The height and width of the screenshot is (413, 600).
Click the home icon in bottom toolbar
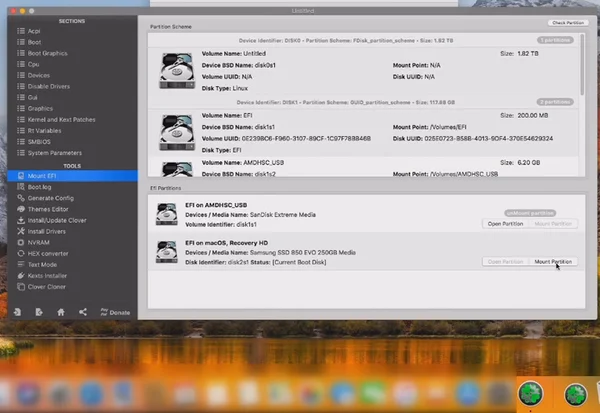tap(60, 312)
